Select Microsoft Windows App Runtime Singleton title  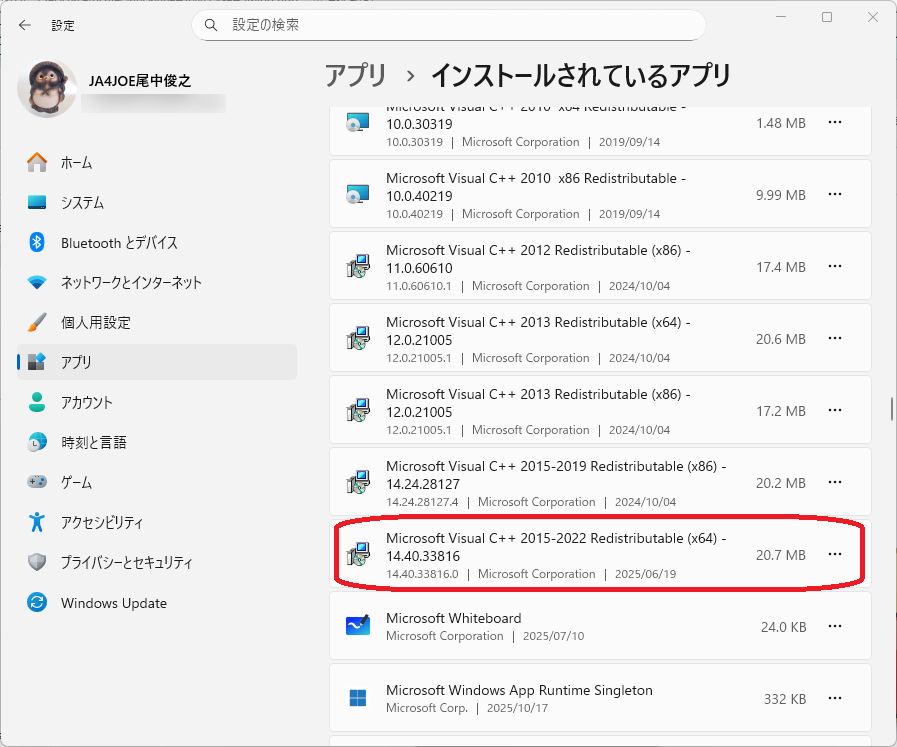tap(519, 690)
